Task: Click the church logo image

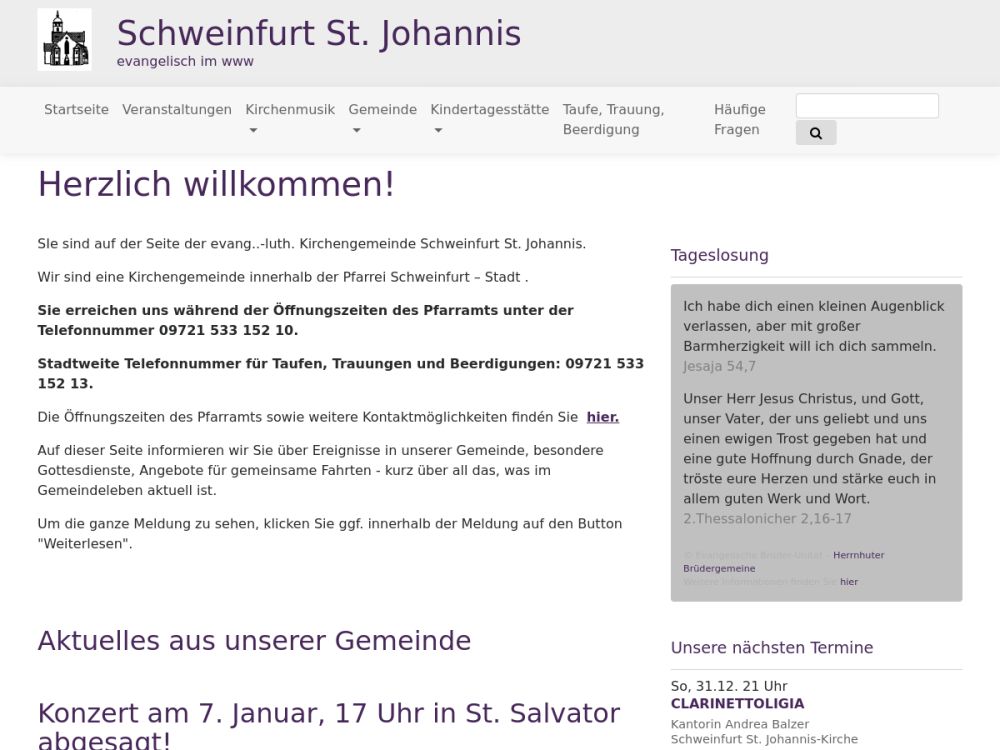Action: 64,40
